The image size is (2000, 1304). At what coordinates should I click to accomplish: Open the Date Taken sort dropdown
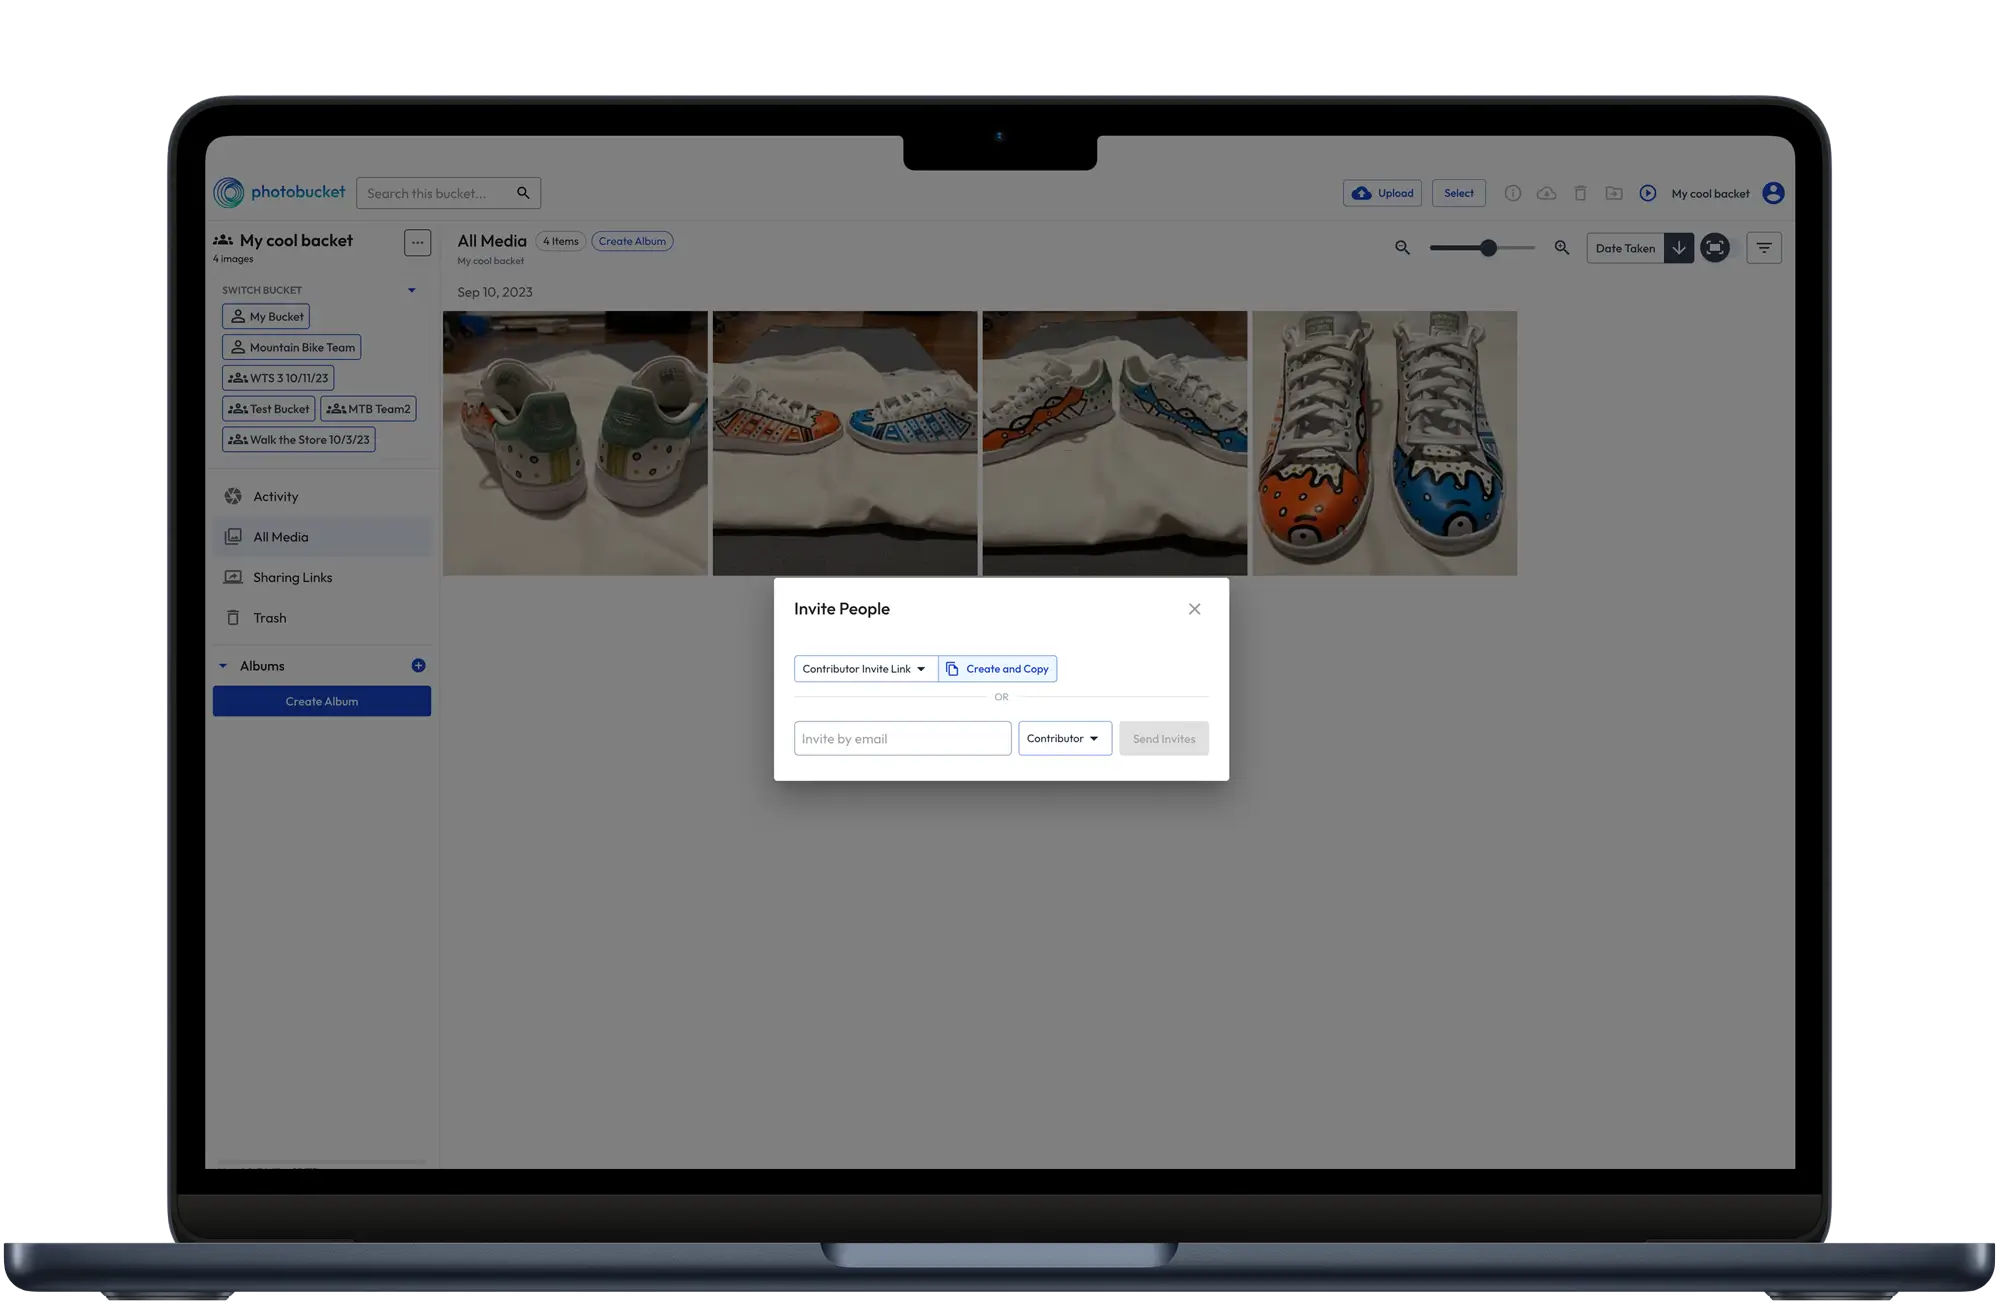click(x=1626, y=248)
